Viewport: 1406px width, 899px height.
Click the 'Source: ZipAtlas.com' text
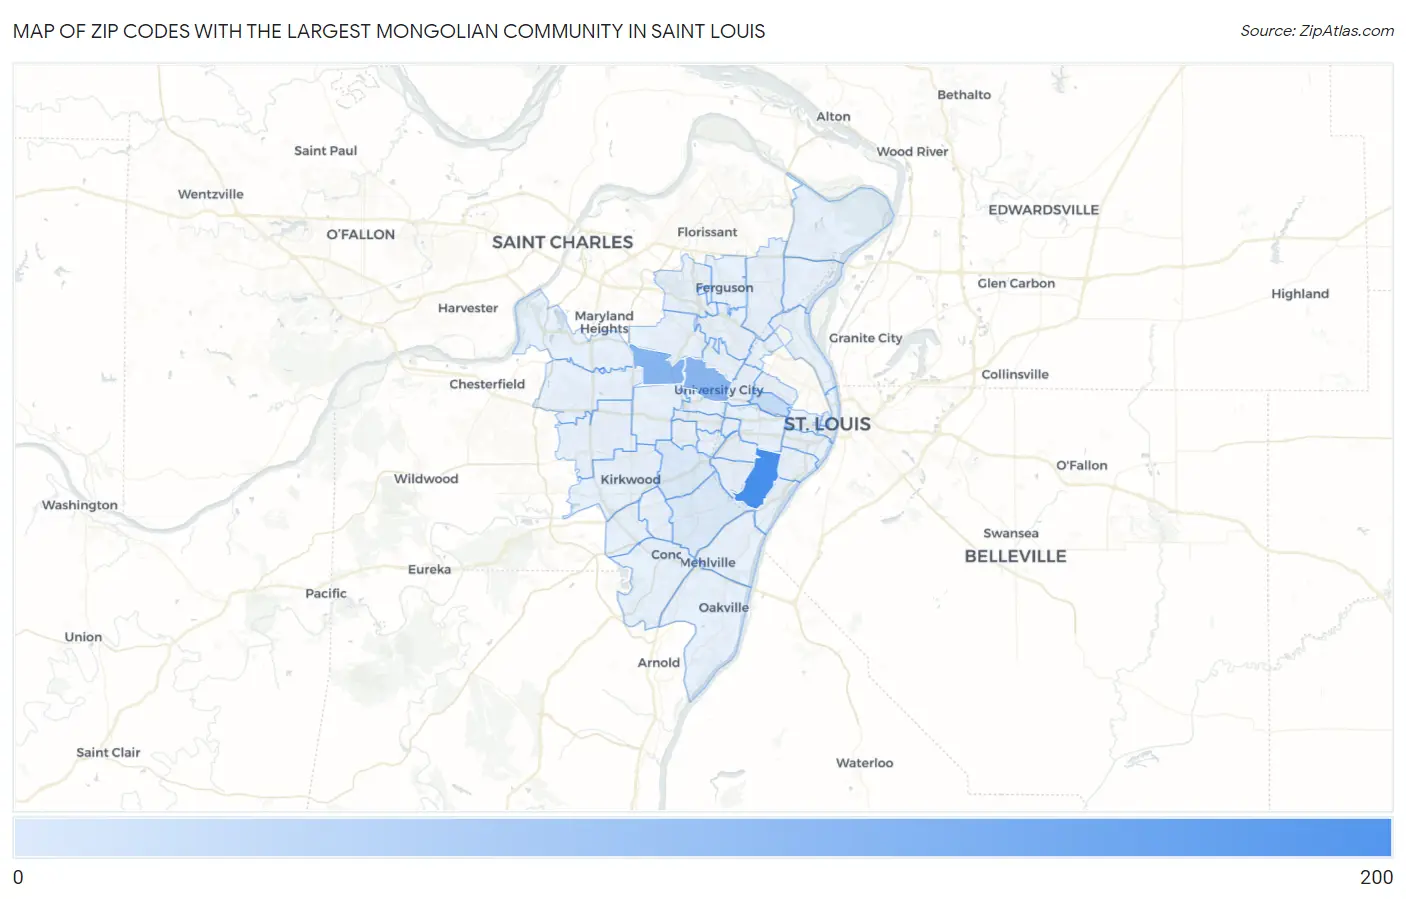click(1317, 31)
